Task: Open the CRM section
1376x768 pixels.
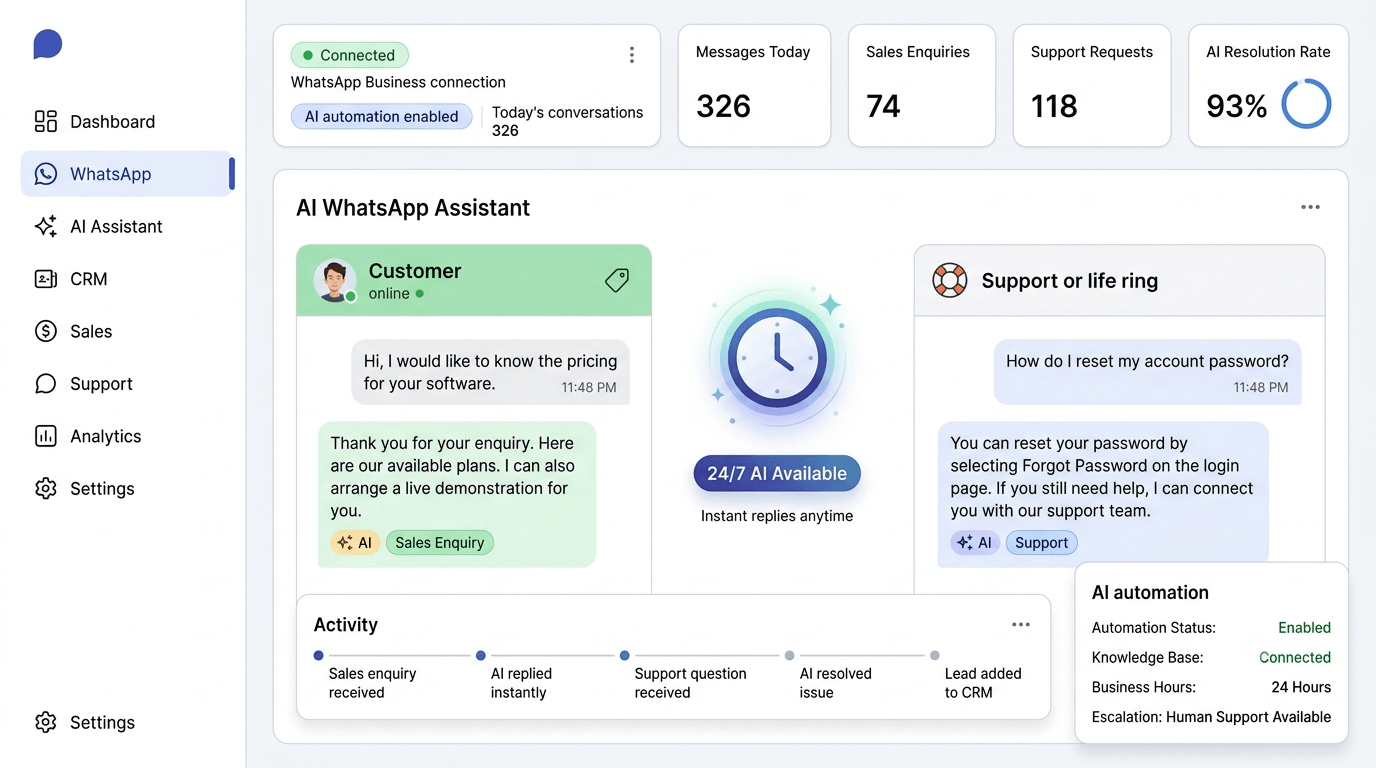Action: point(89,279)
